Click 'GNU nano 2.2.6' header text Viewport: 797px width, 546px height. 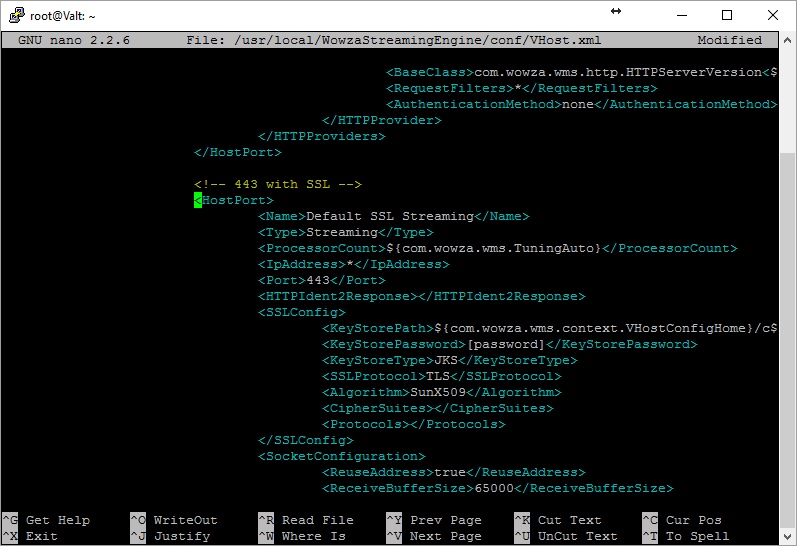coord(74,40)
